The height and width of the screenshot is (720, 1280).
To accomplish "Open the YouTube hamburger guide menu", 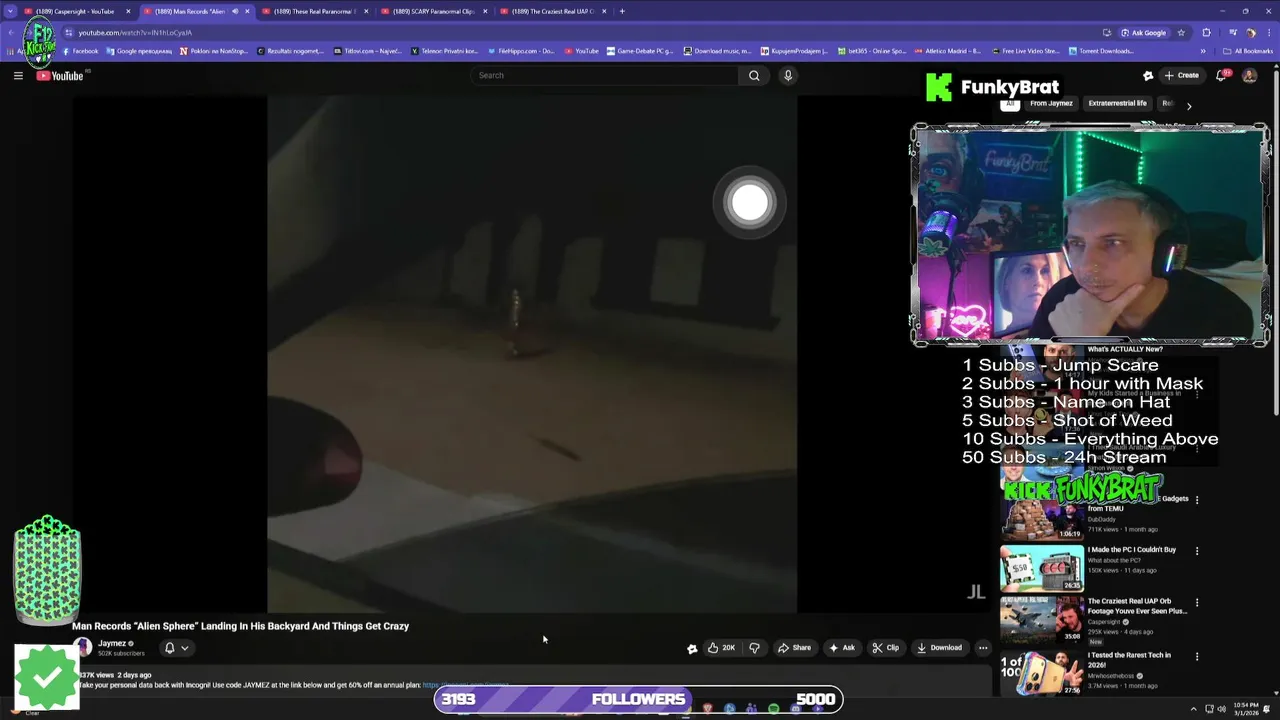I will (18, 76).
